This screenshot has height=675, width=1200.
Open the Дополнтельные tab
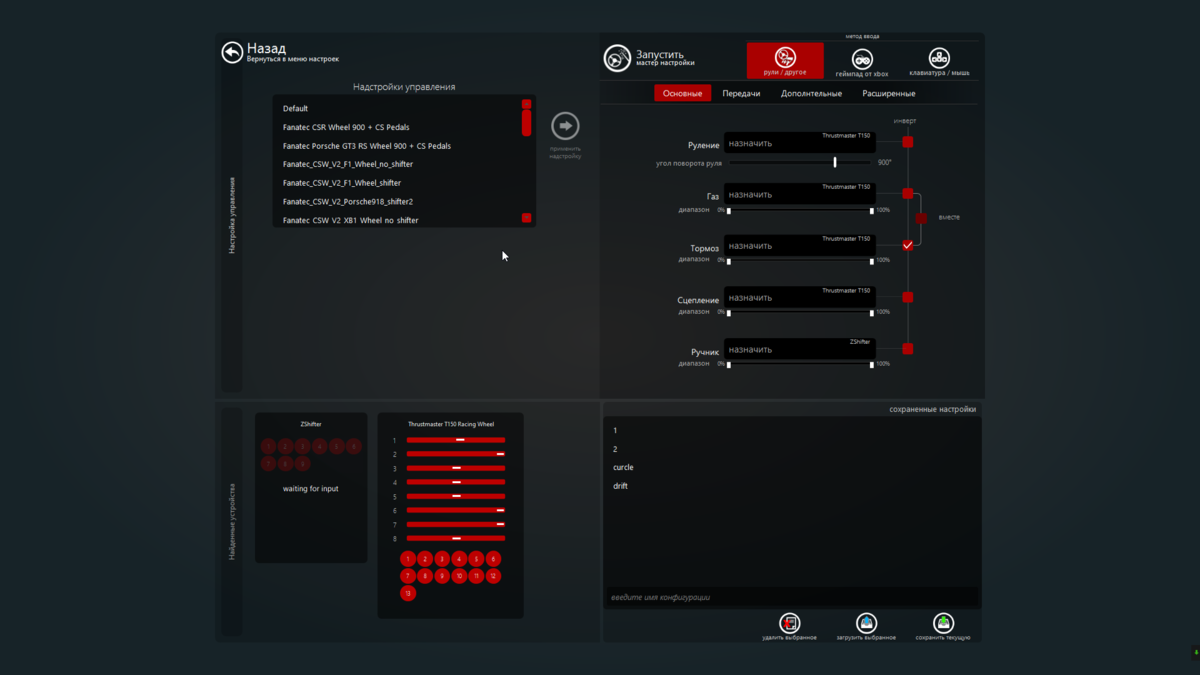tap(811, 93)
